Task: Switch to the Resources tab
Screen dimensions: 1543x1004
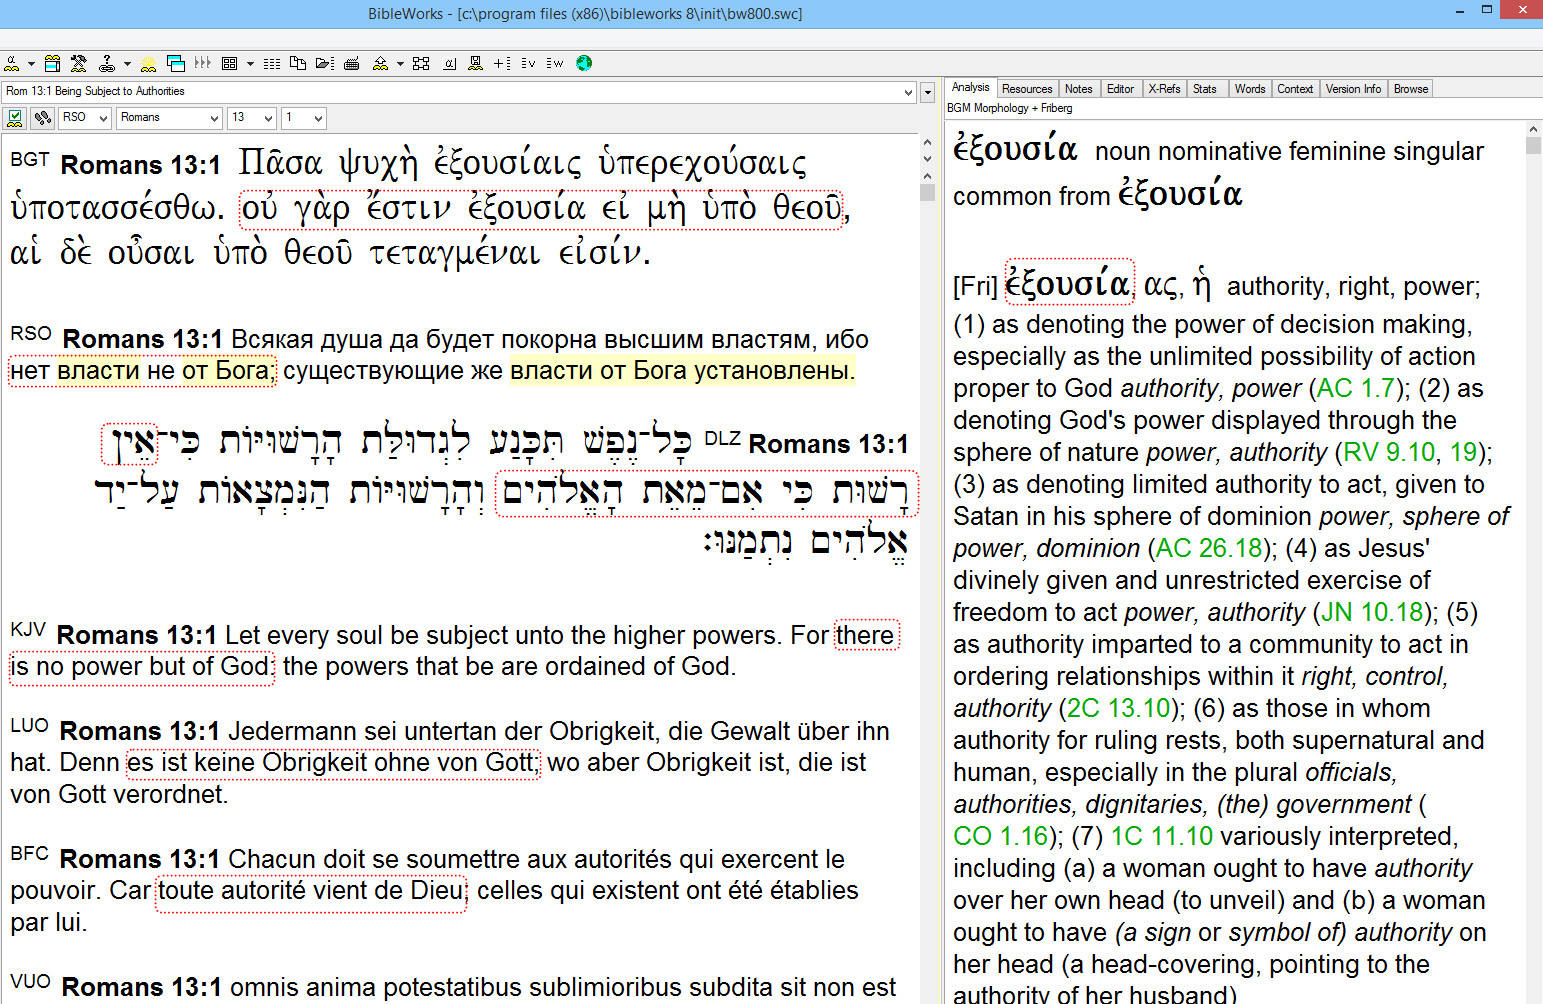Action: 1027,89
